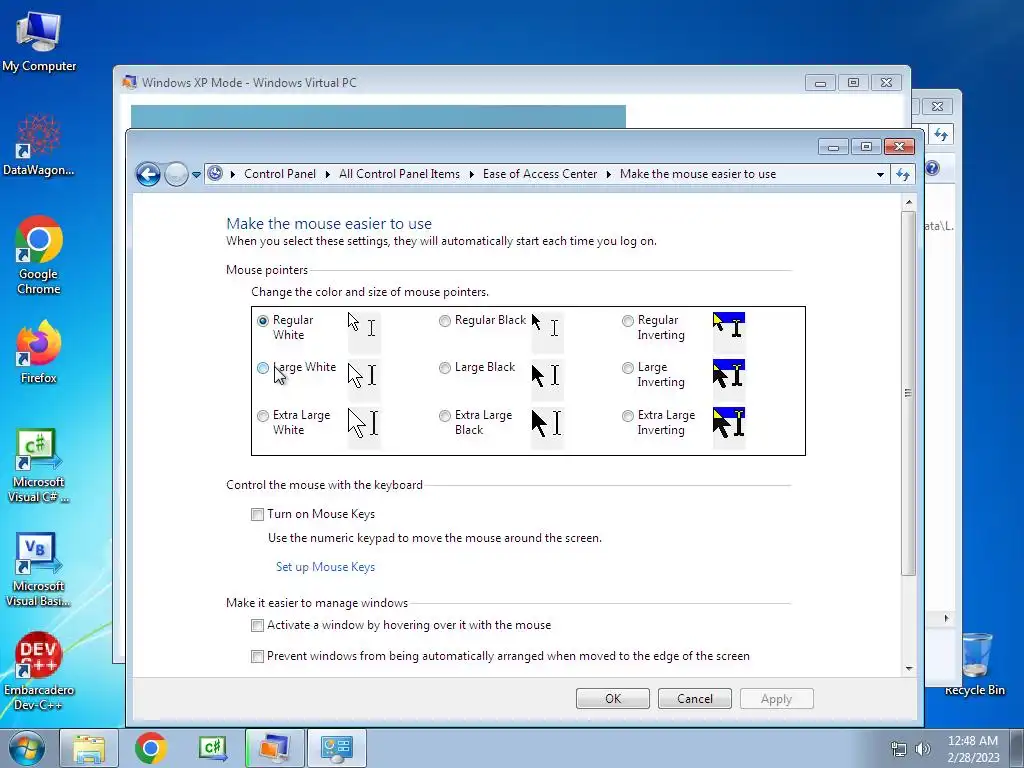
Task: Open Microsoft Visual Basic desktop shortcut
Action: click(x=39, y=569)
